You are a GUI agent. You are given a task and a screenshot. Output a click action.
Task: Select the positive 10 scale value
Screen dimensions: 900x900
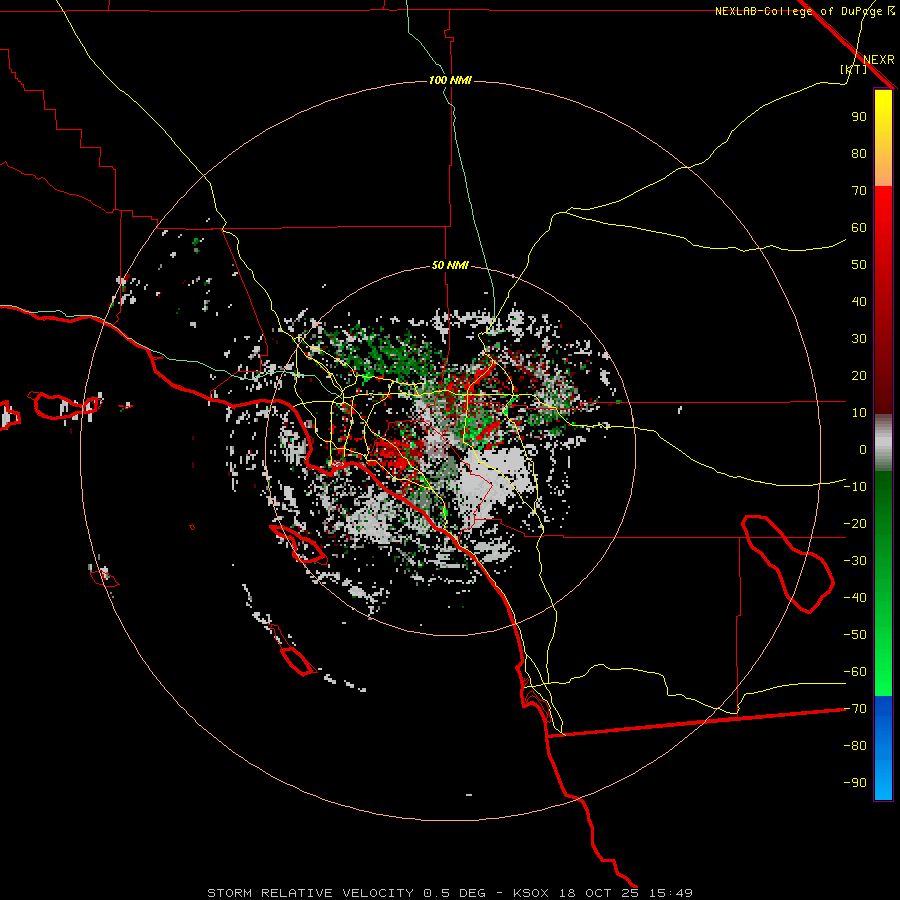[859, 413]
